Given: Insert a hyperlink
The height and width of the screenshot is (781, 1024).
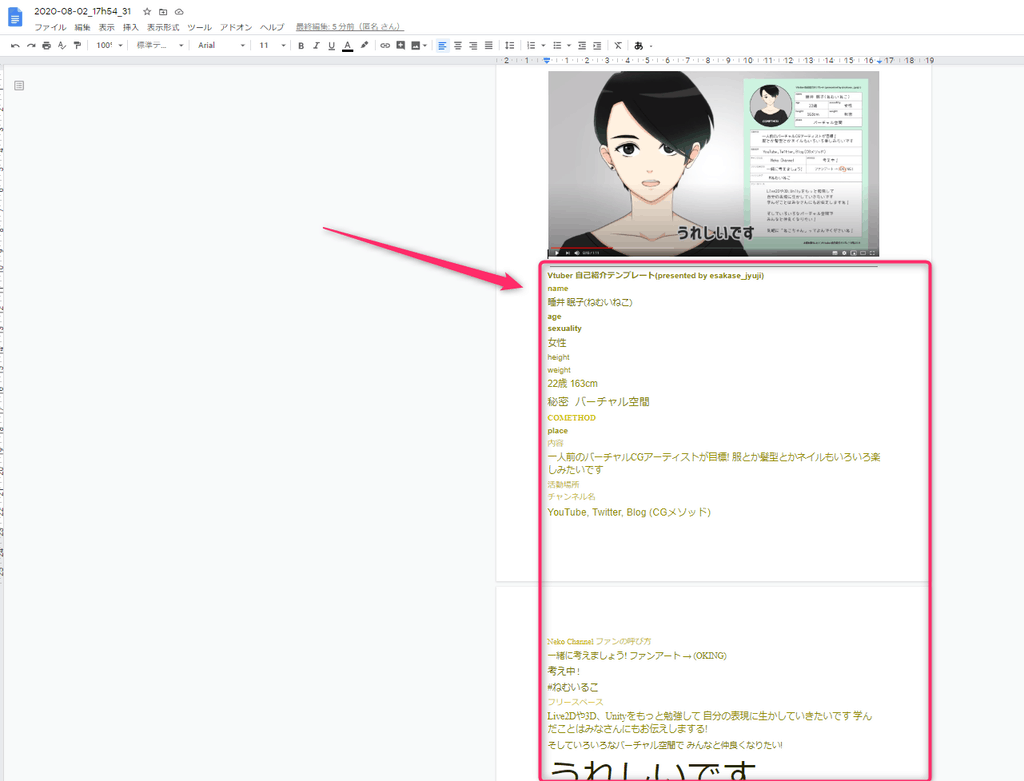Looking at the screenshot, I should pos(385,46).
